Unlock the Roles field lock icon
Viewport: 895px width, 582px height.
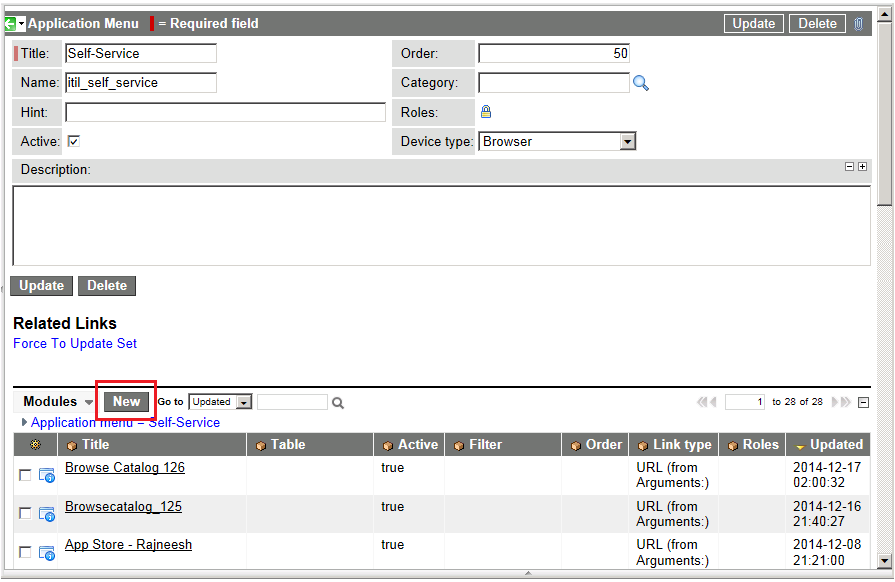[x=486, y=112]
